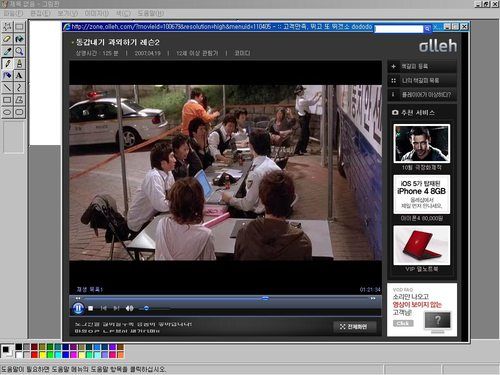Viewport: 500px width, 375px height.
Task: Select the Fill With Color bucket tool
Action: click(x=19, y=39)
